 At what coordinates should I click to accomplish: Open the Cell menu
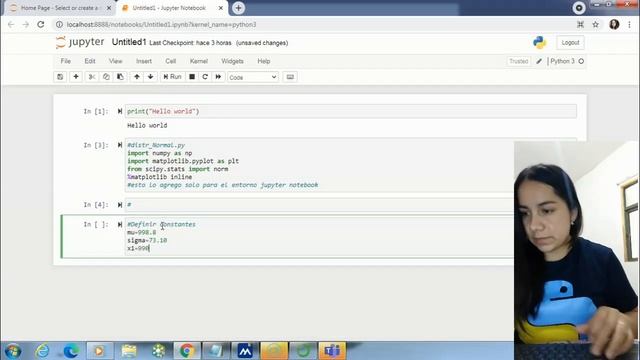[171, 61]
